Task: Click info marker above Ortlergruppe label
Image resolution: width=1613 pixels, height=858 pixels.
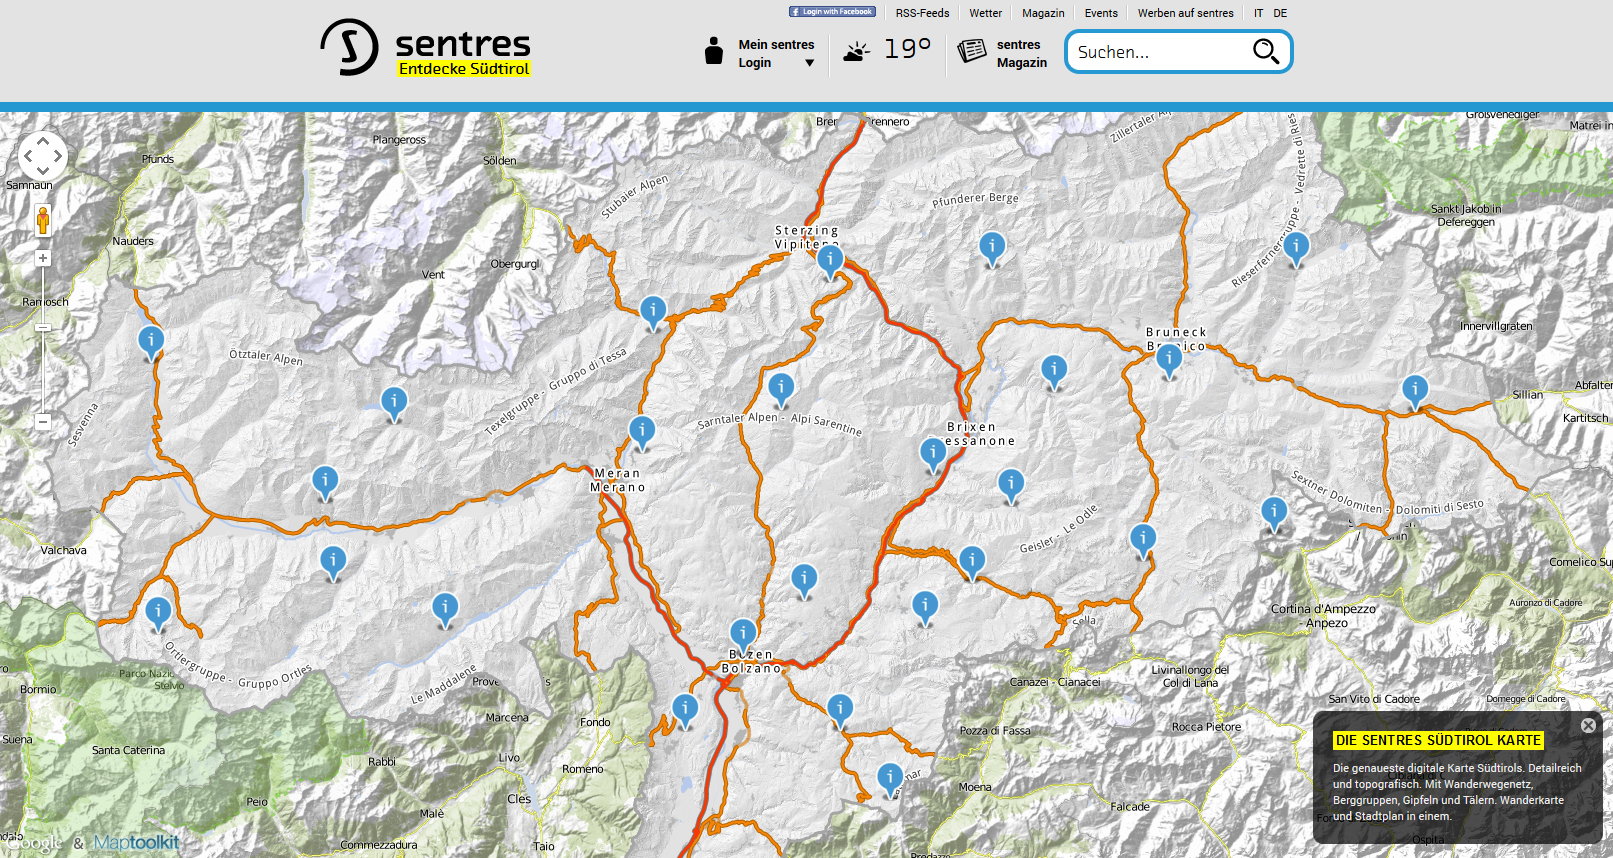Action: coord(158,614)
